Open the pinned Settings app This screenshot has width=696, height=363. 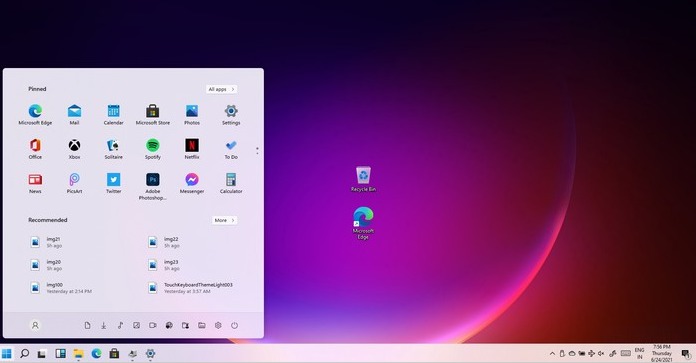(231, 114)
